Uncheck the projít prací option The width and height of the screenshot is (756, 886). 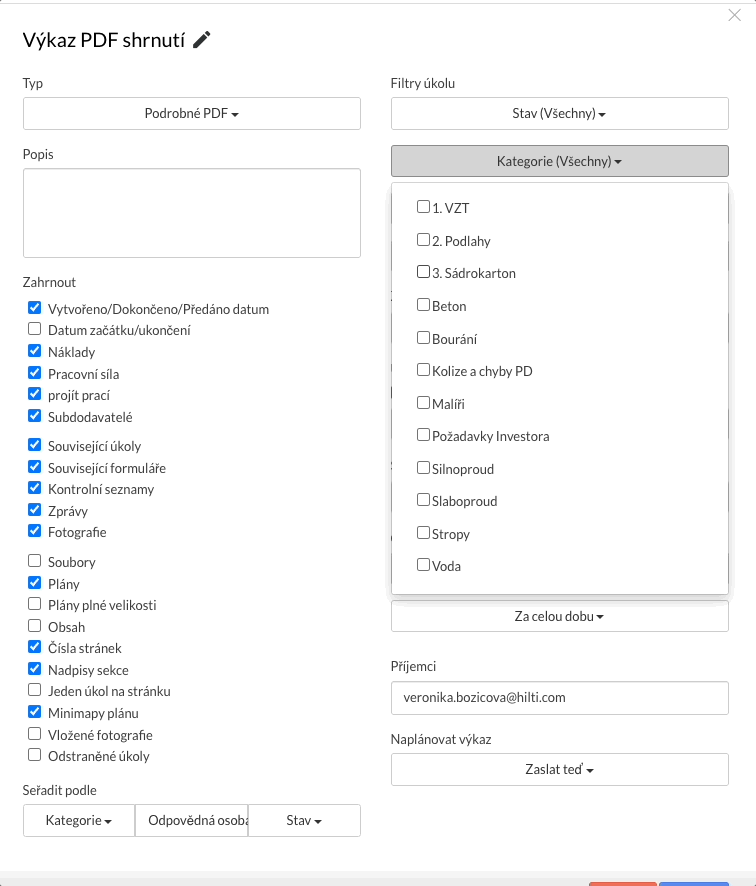point(34,393)
